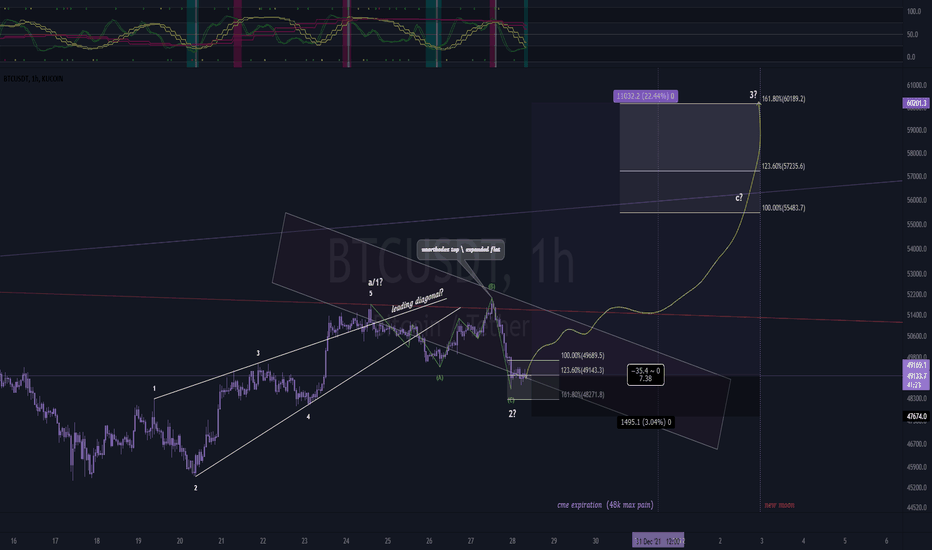Image resolution: width=932 pixels, height=550 pixels.
Task: Click 50.0 on the oscillator scale
Action: pos(912,34)
